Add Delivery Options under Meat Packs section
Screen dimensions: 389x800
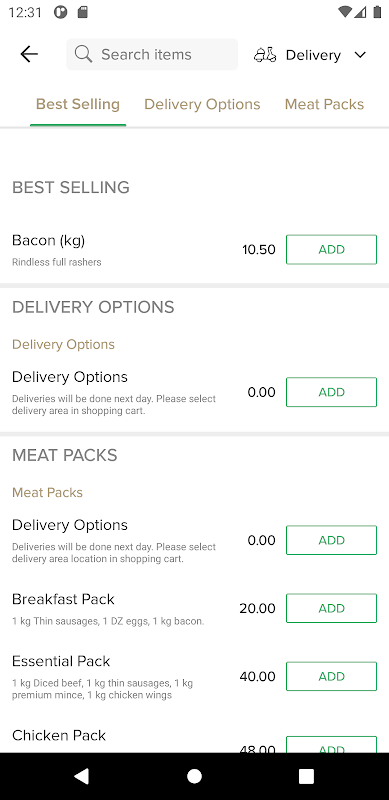pos(331,540)
